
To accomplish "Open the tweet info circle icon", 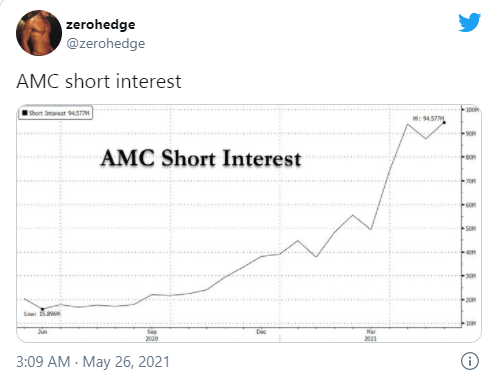I will [x=470, y=361].
